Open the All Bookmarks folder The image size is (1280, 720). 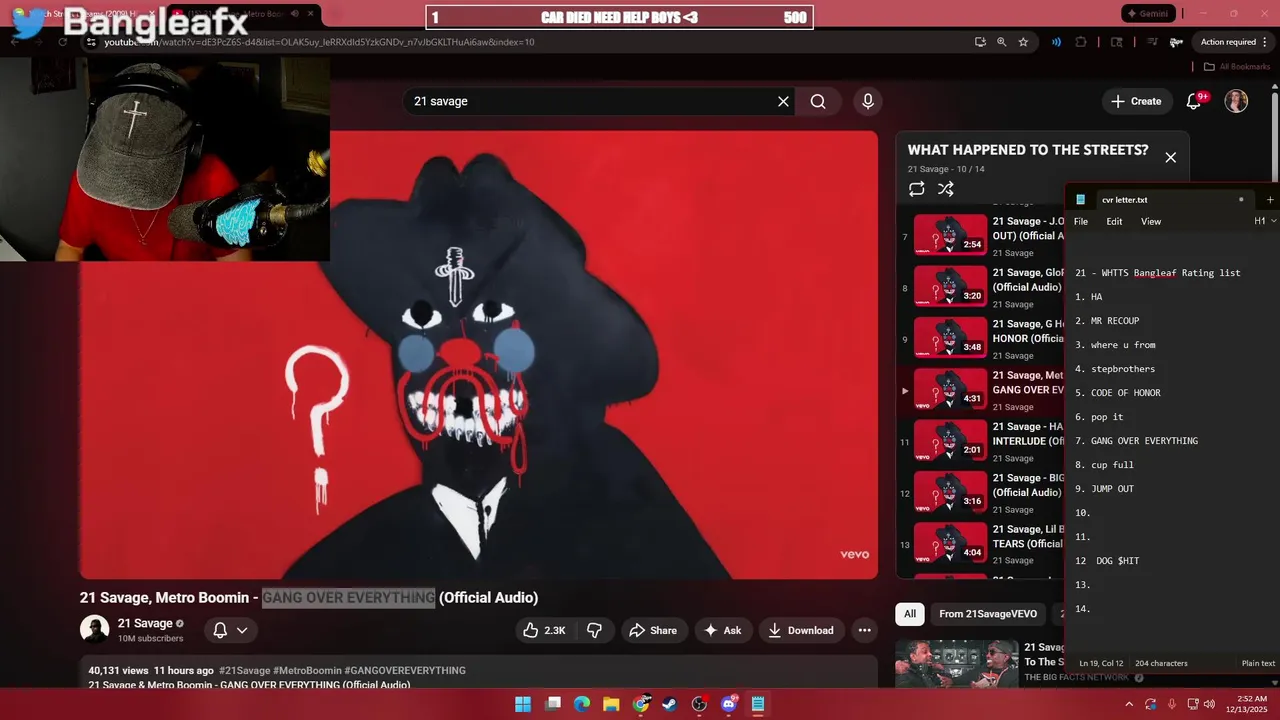(x=1236, y=67)
